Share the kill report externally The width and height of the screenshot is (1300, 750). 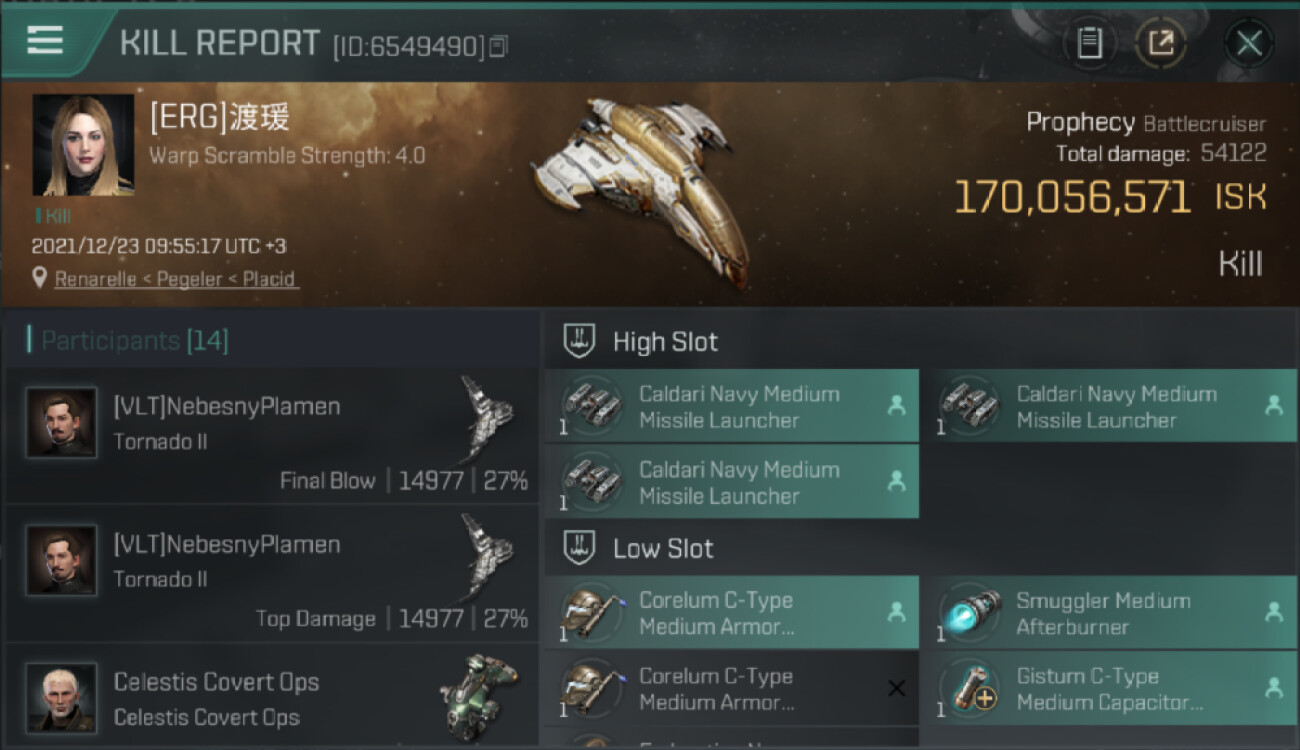click(x=1160, y=43)
